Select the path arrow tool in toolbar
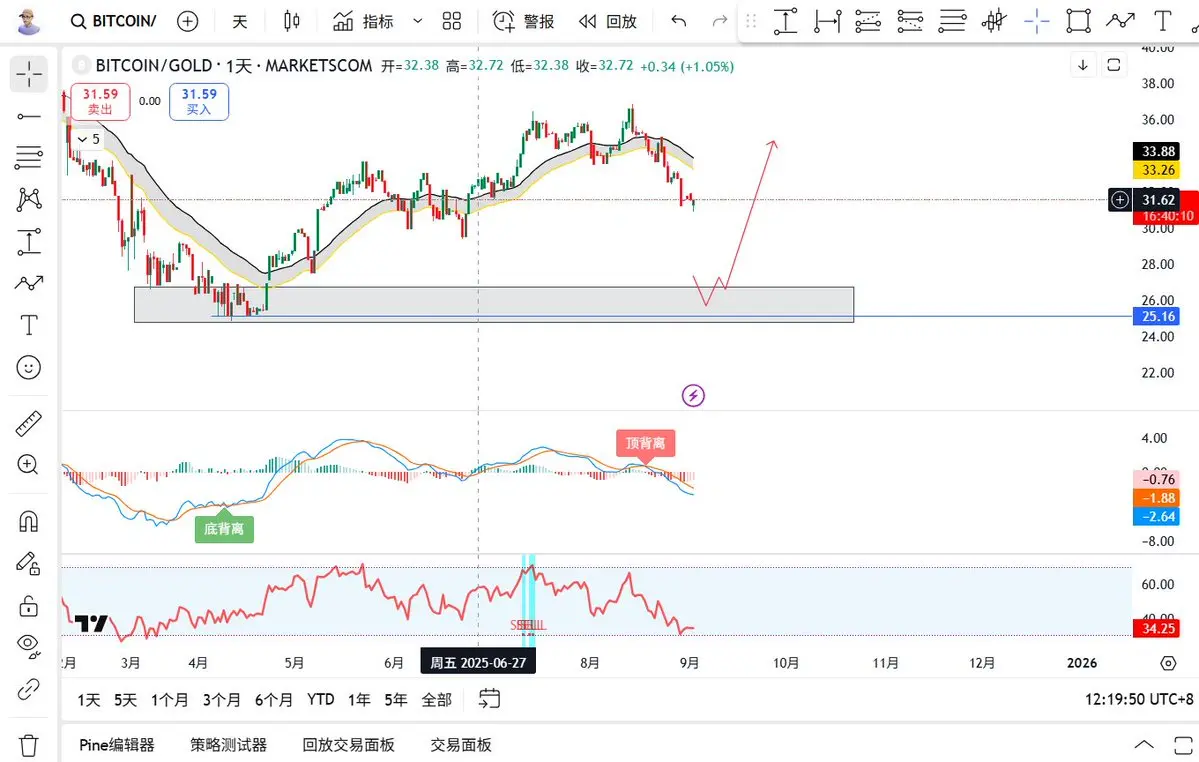Image resolution: width=1199 pixels, height=762 pixels. 1120,21
